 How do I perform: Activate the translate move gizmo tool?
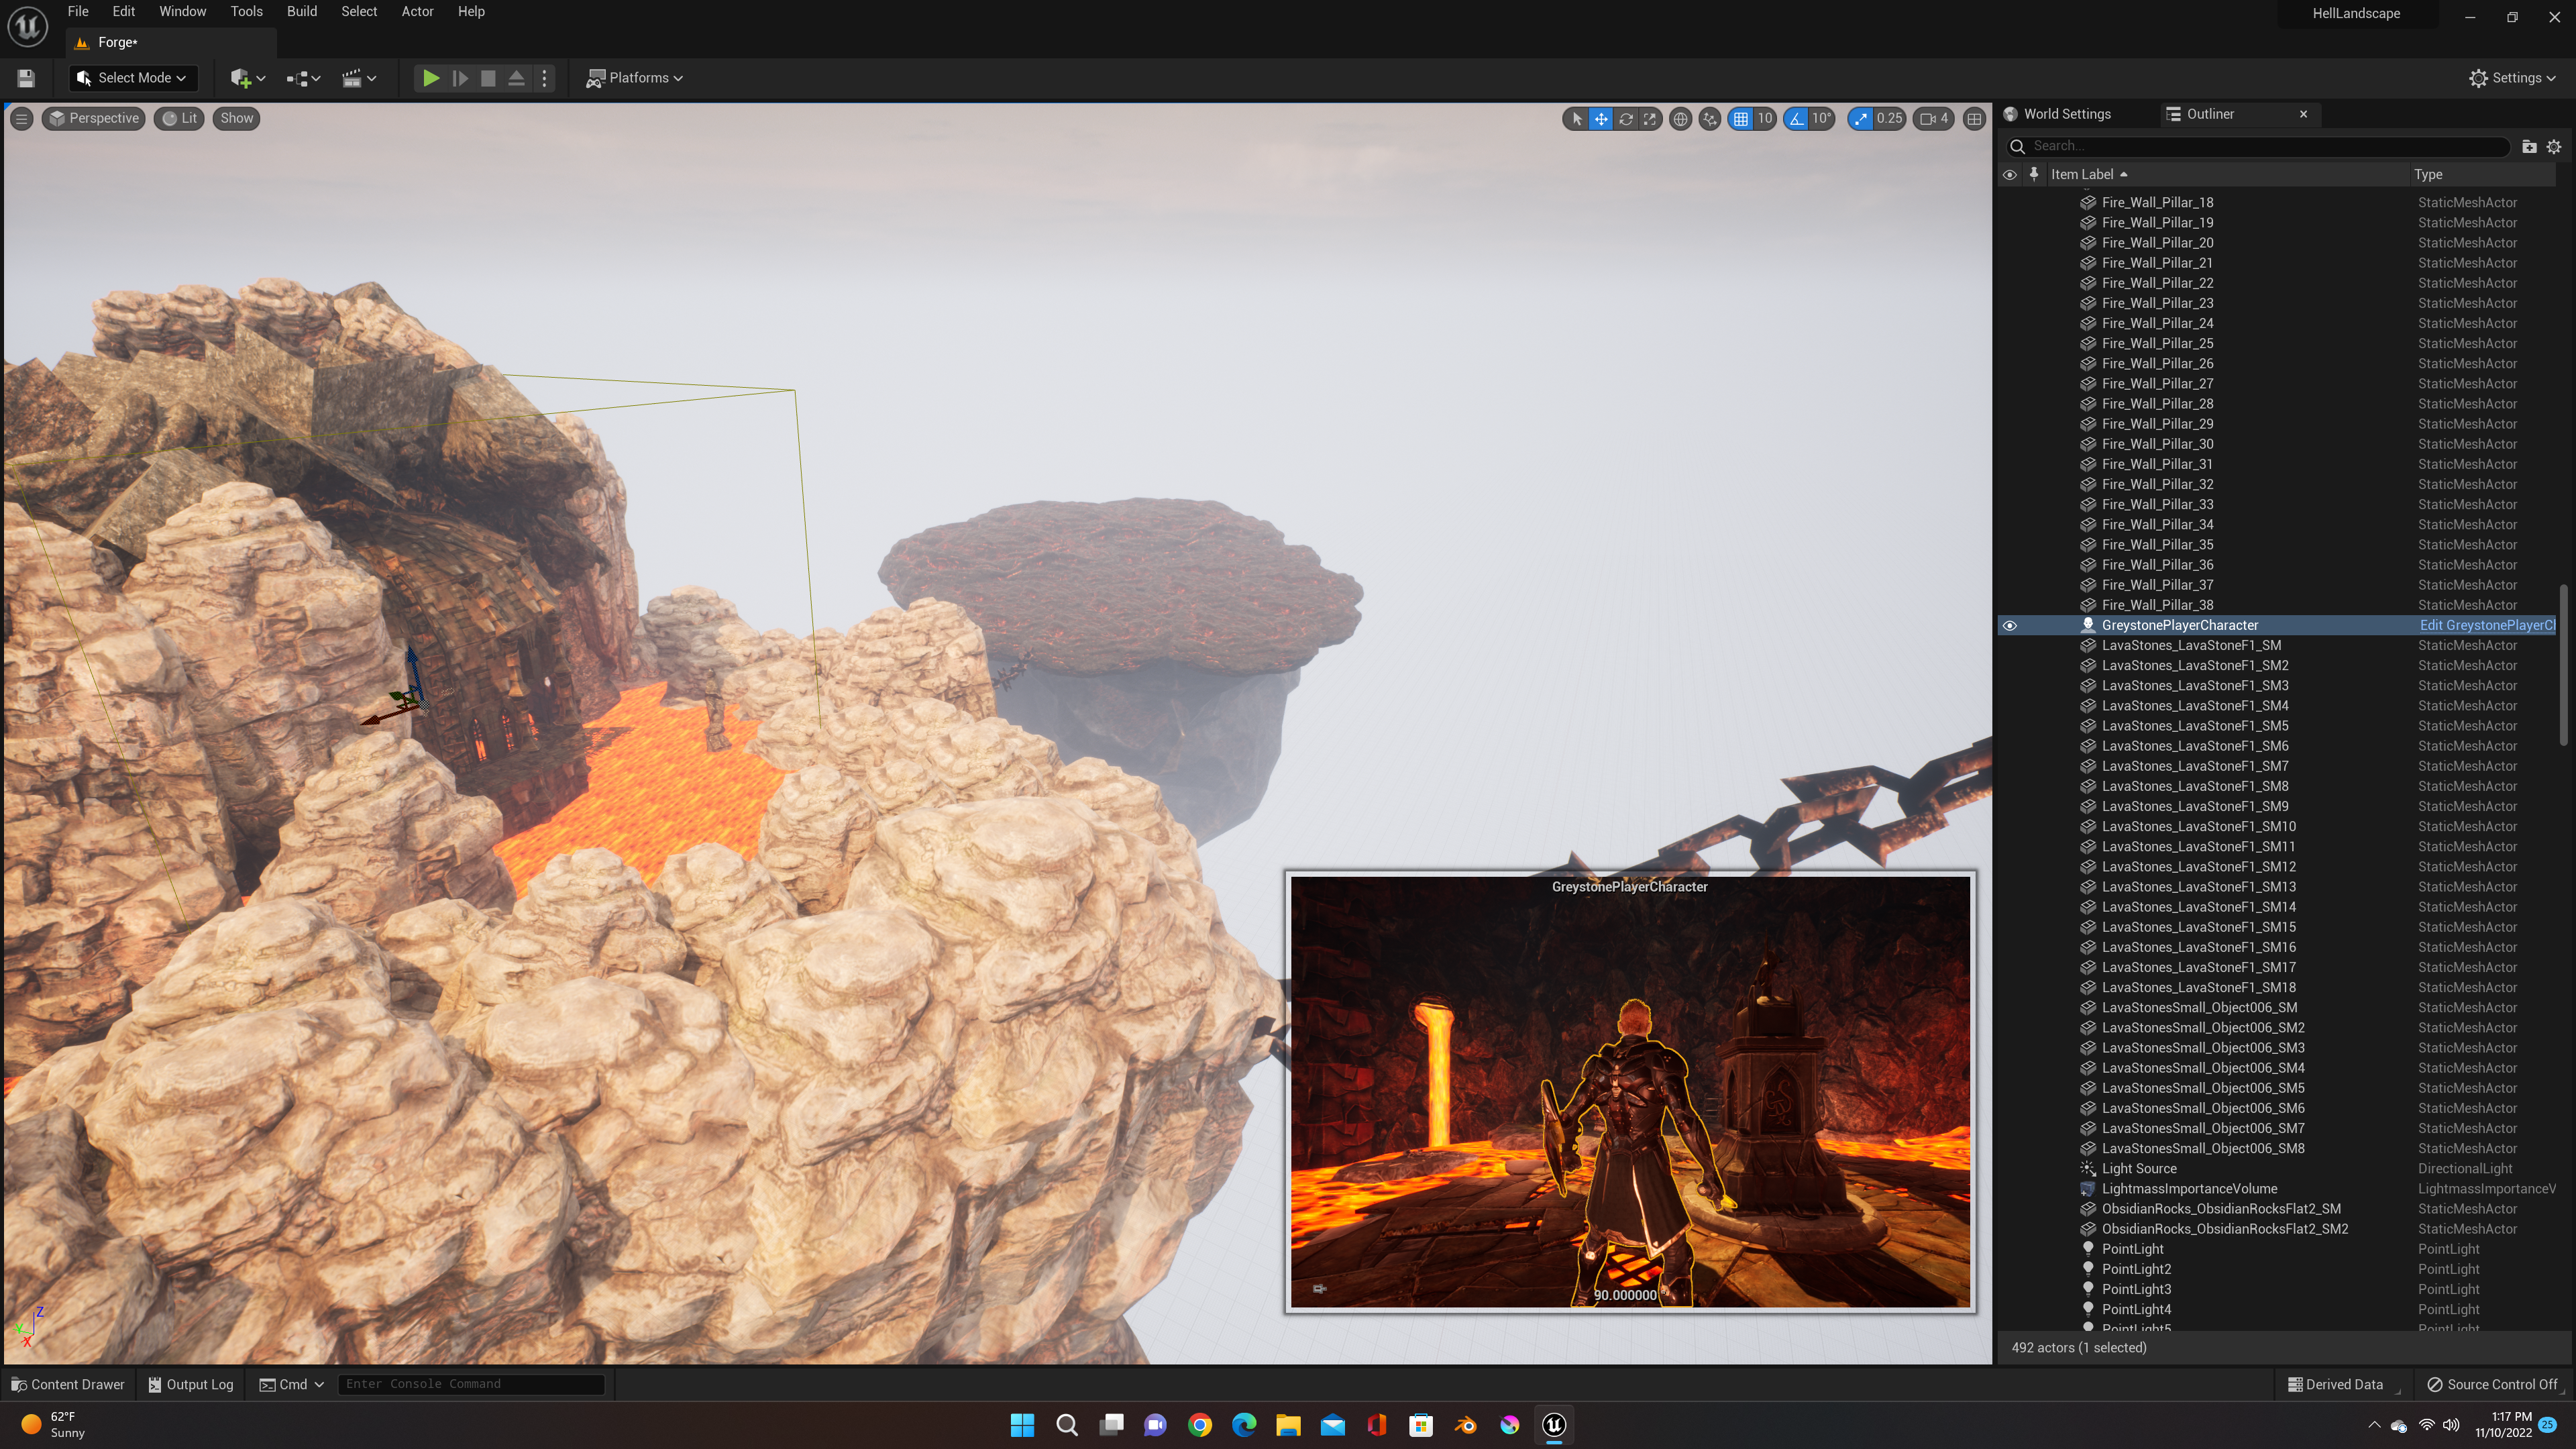1601,119
